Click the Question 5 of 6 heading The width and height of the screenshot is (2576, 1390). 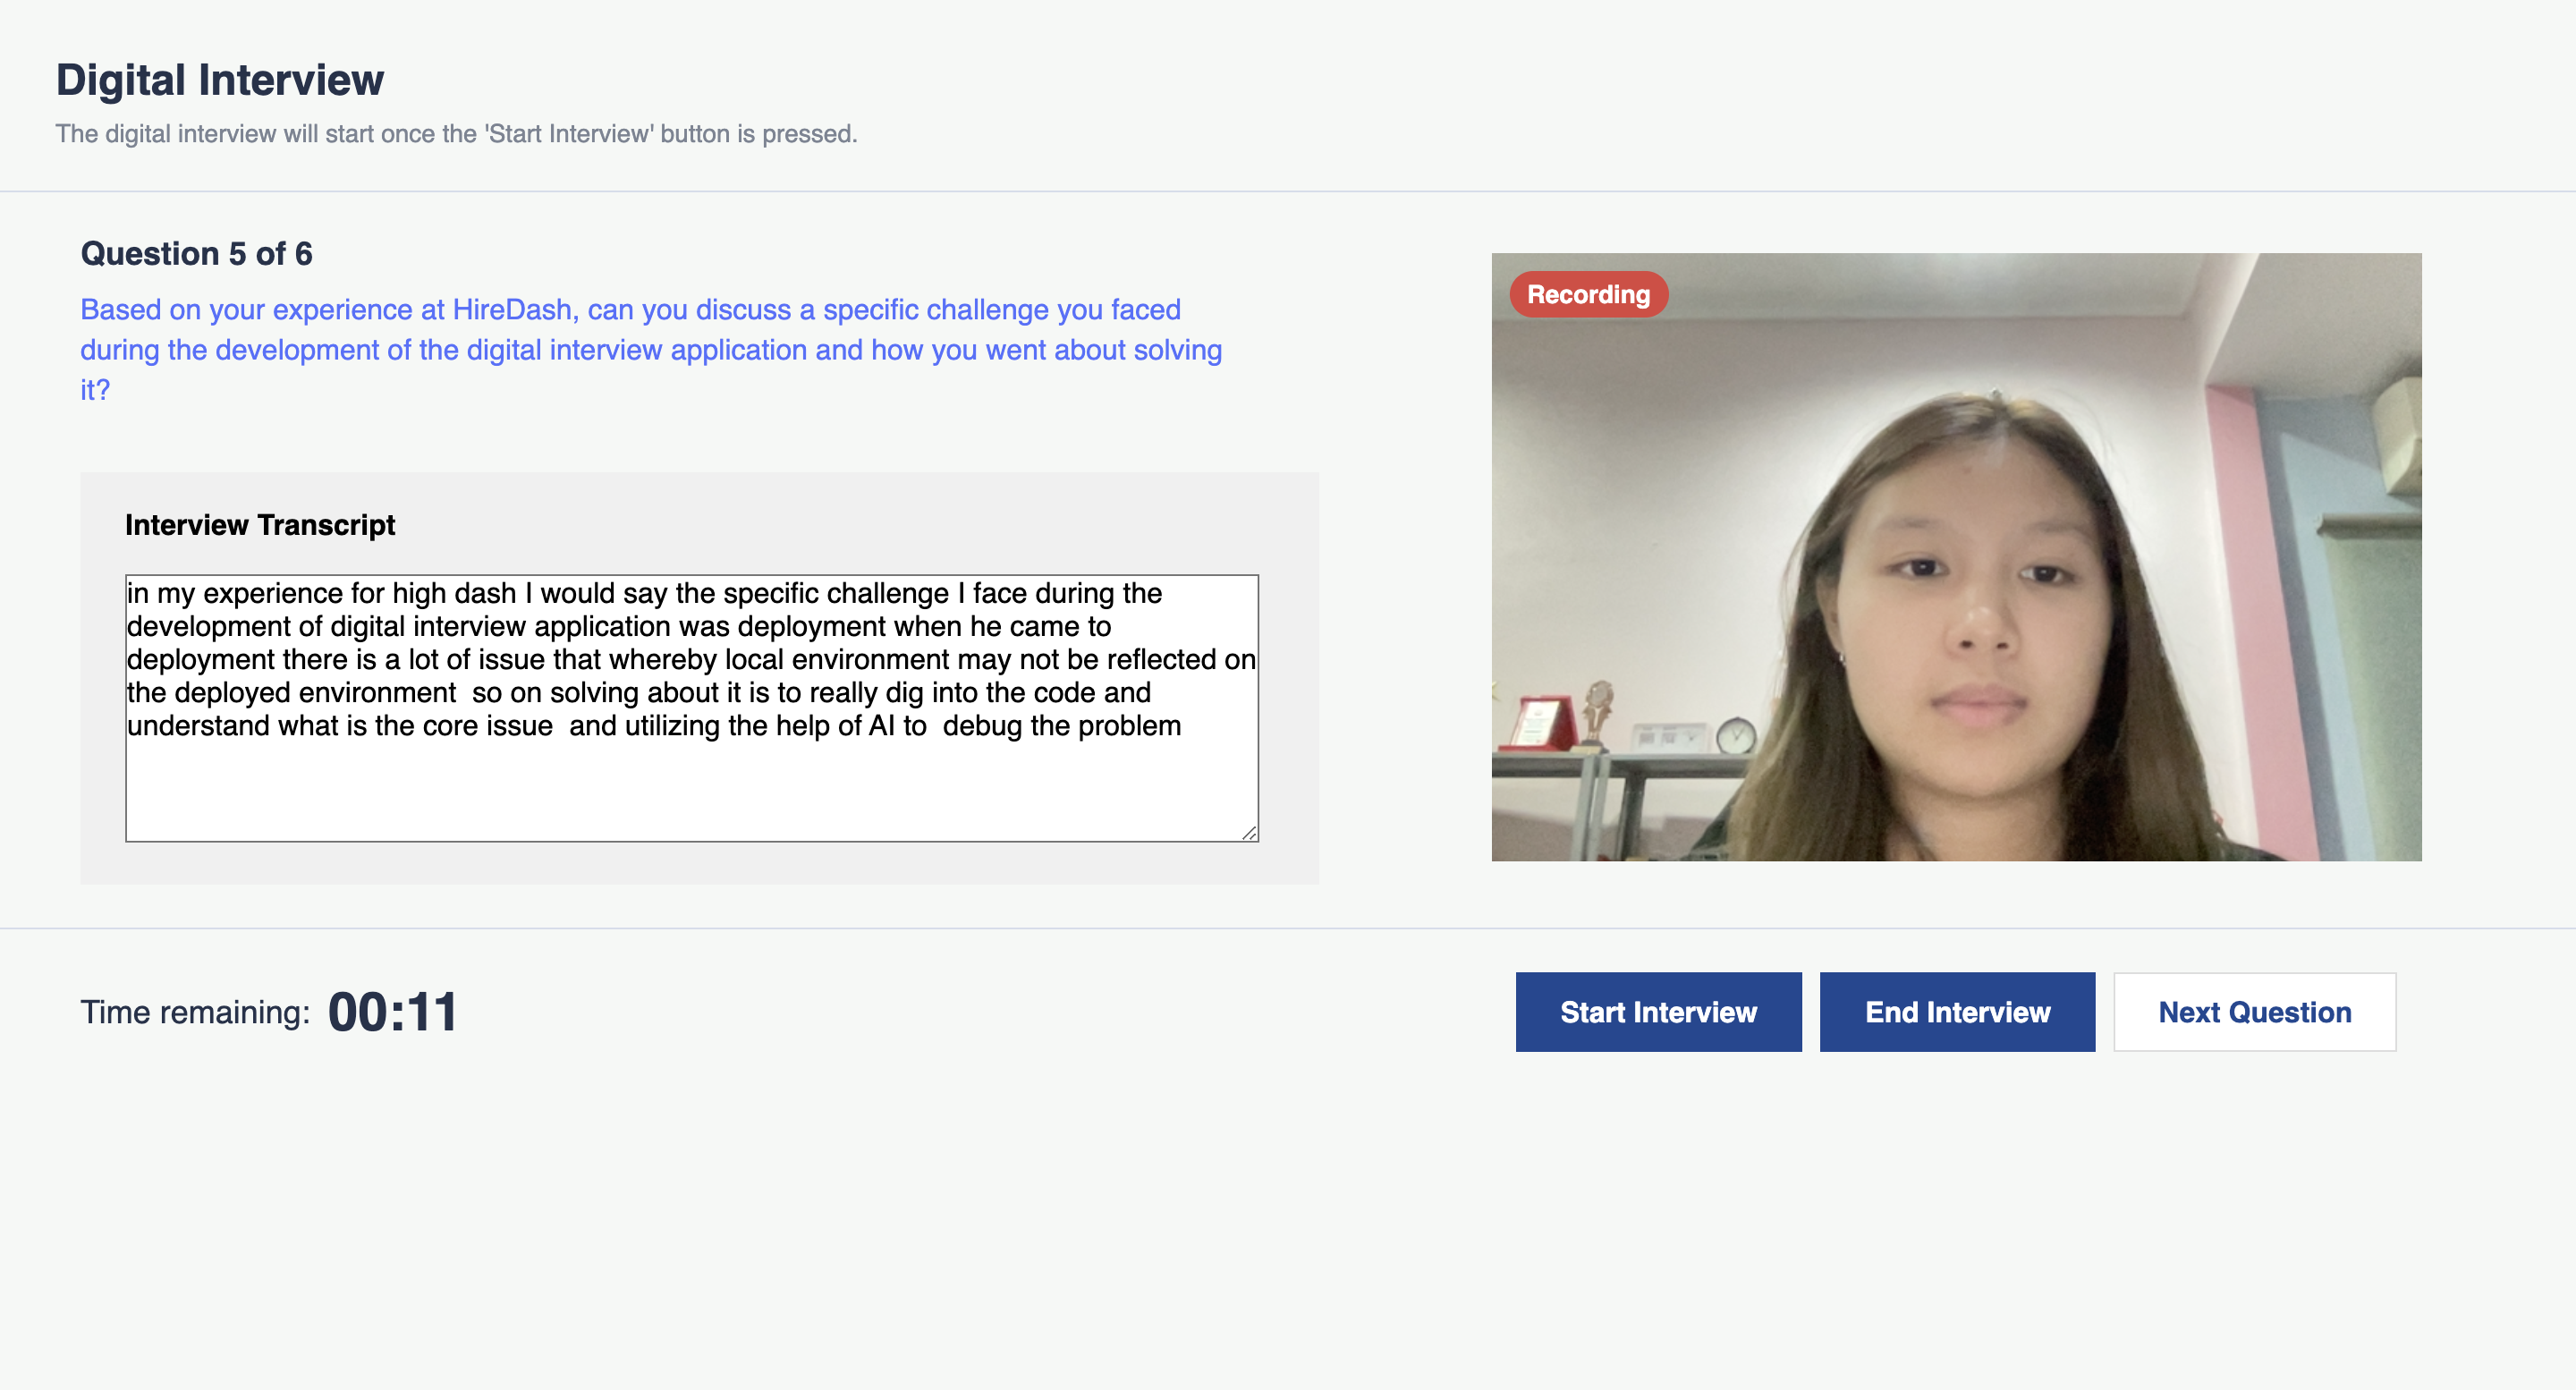pyautogui.click(x=197, y=252)
